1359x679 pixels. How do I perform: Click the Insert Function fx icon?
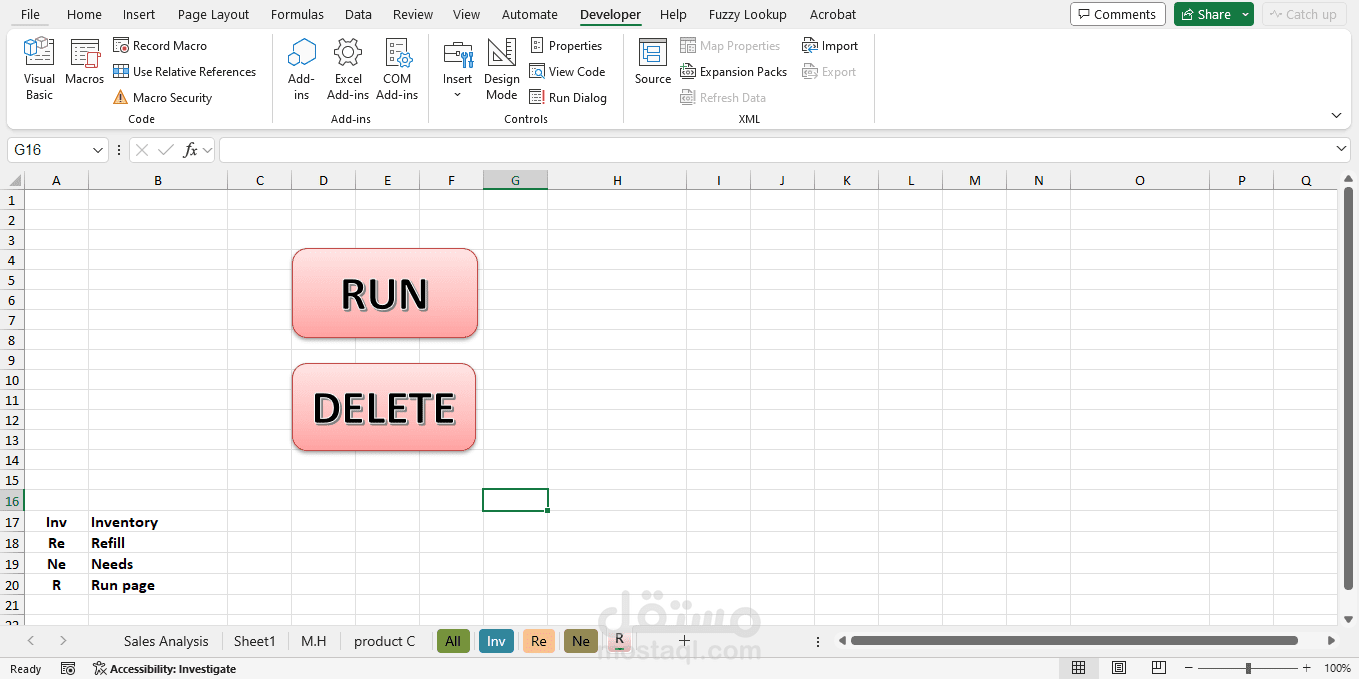pos(190,150)
